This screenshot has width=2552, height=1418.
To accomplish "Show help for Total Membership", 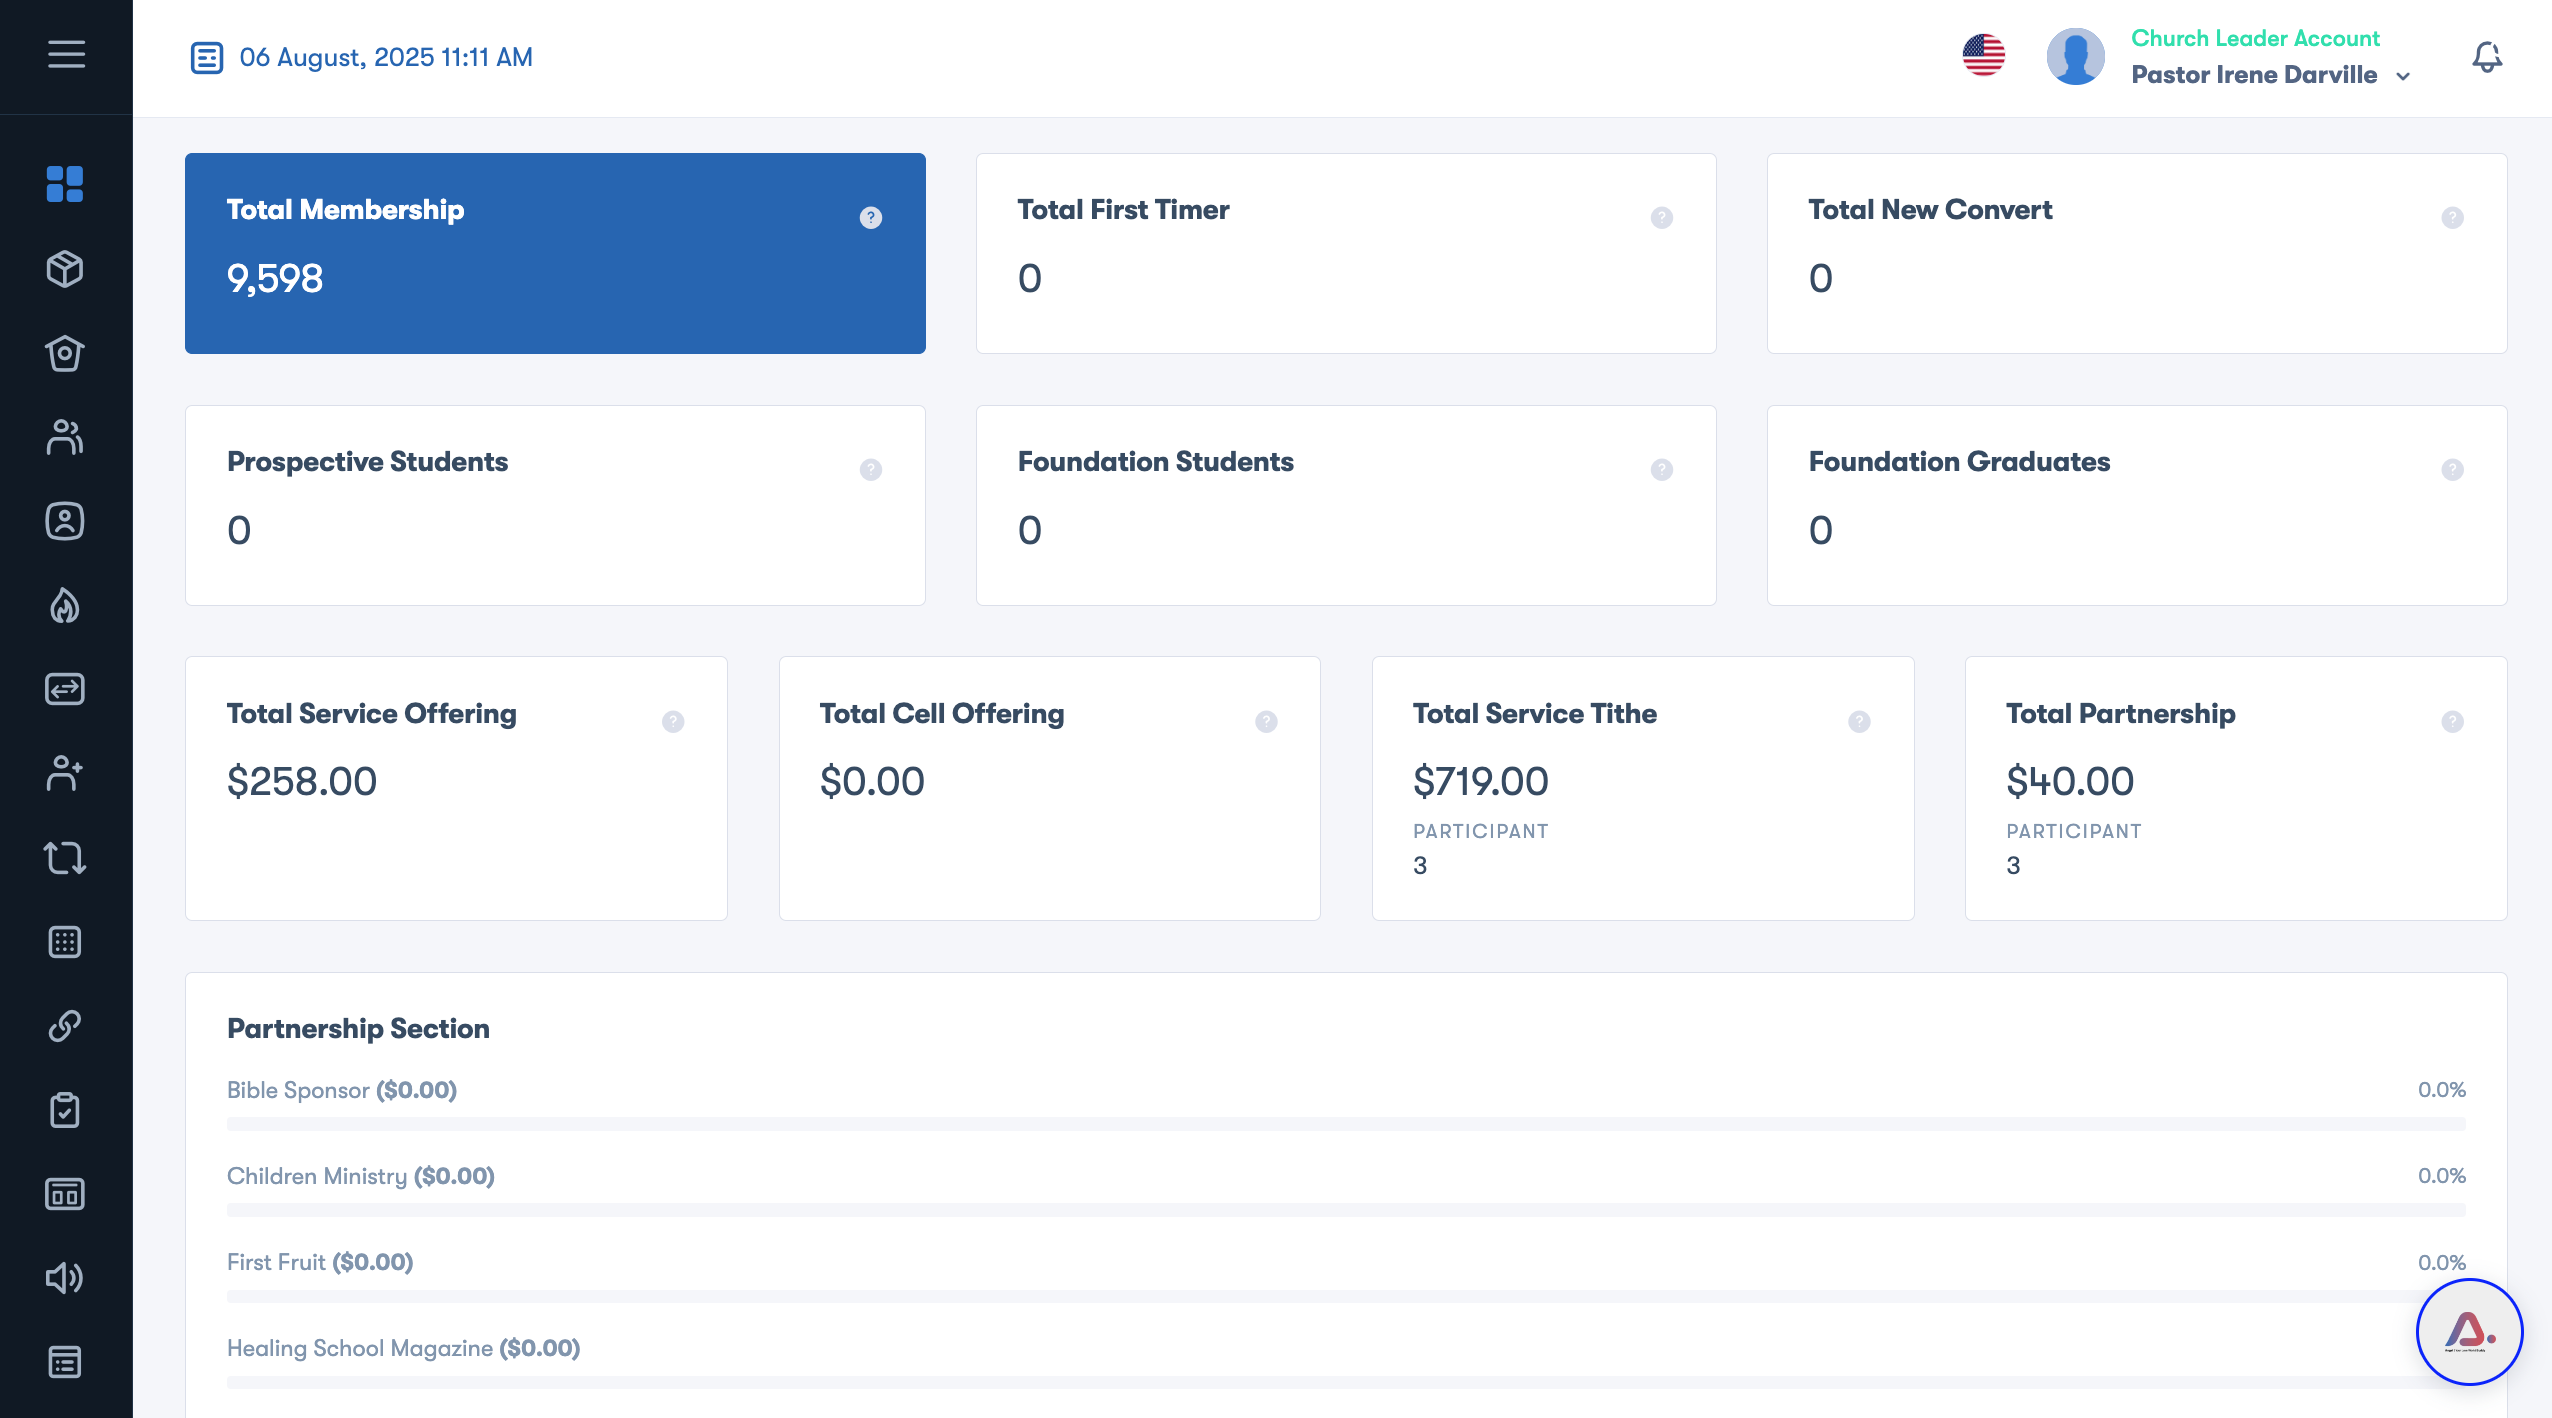I will point(871,217).
